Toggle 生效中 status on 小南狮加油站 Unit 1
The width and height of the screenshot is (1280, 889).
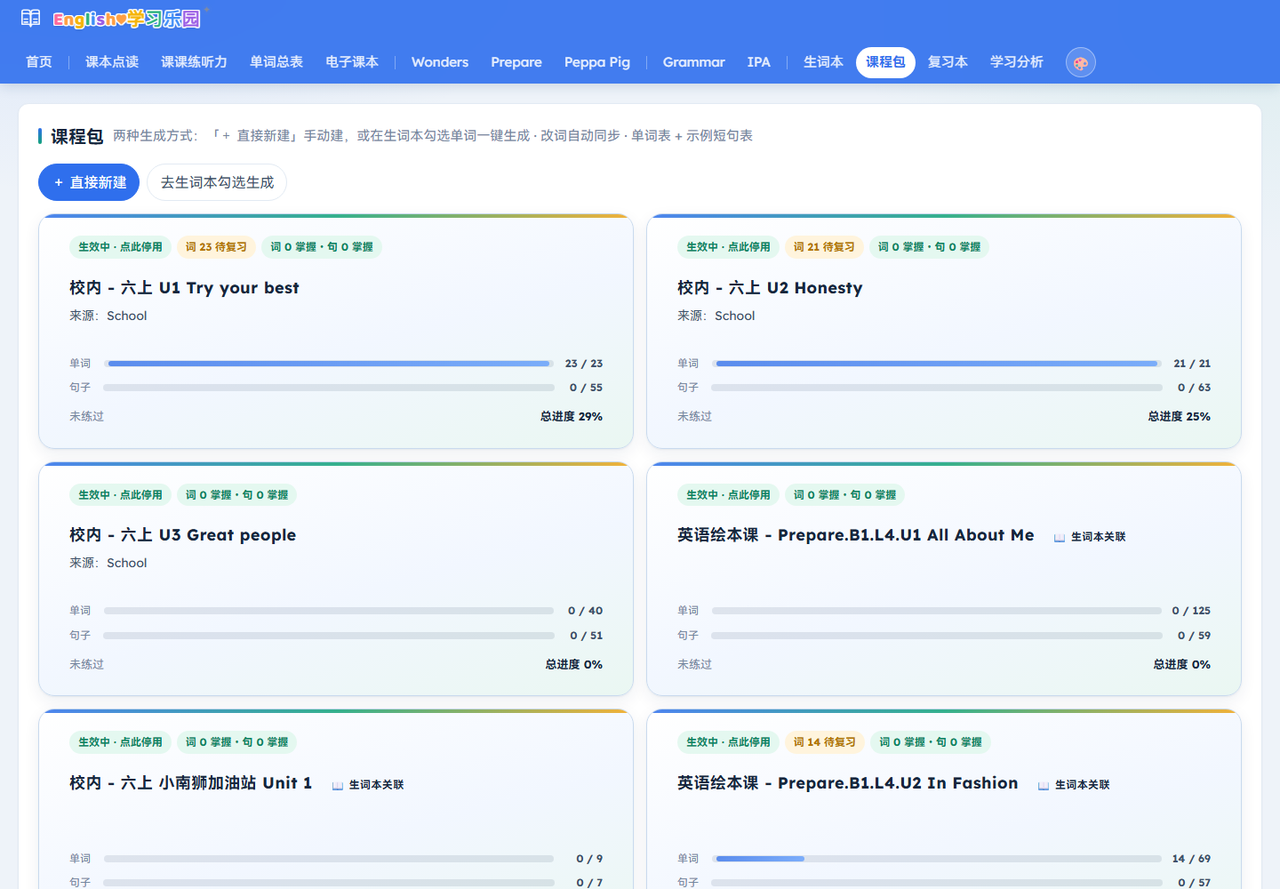pos(120,742)
